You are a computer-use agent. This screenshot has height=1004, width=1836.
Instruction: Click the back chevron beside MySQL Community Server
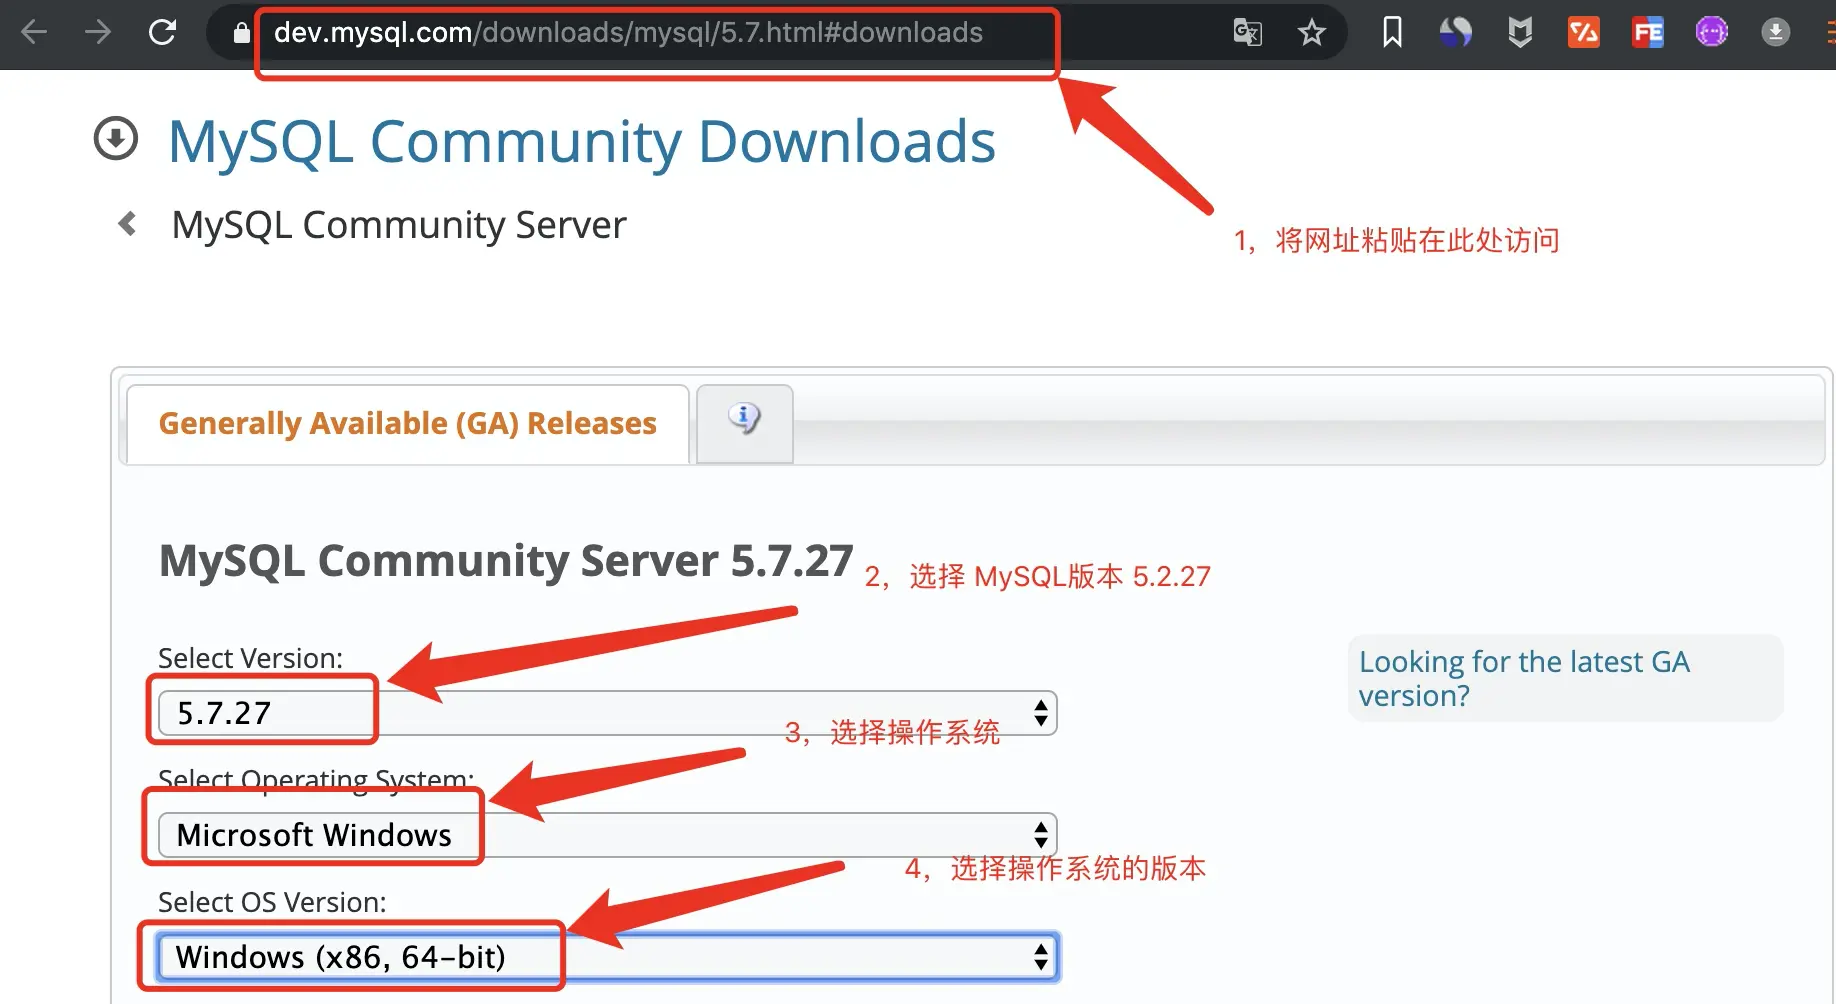127,223
